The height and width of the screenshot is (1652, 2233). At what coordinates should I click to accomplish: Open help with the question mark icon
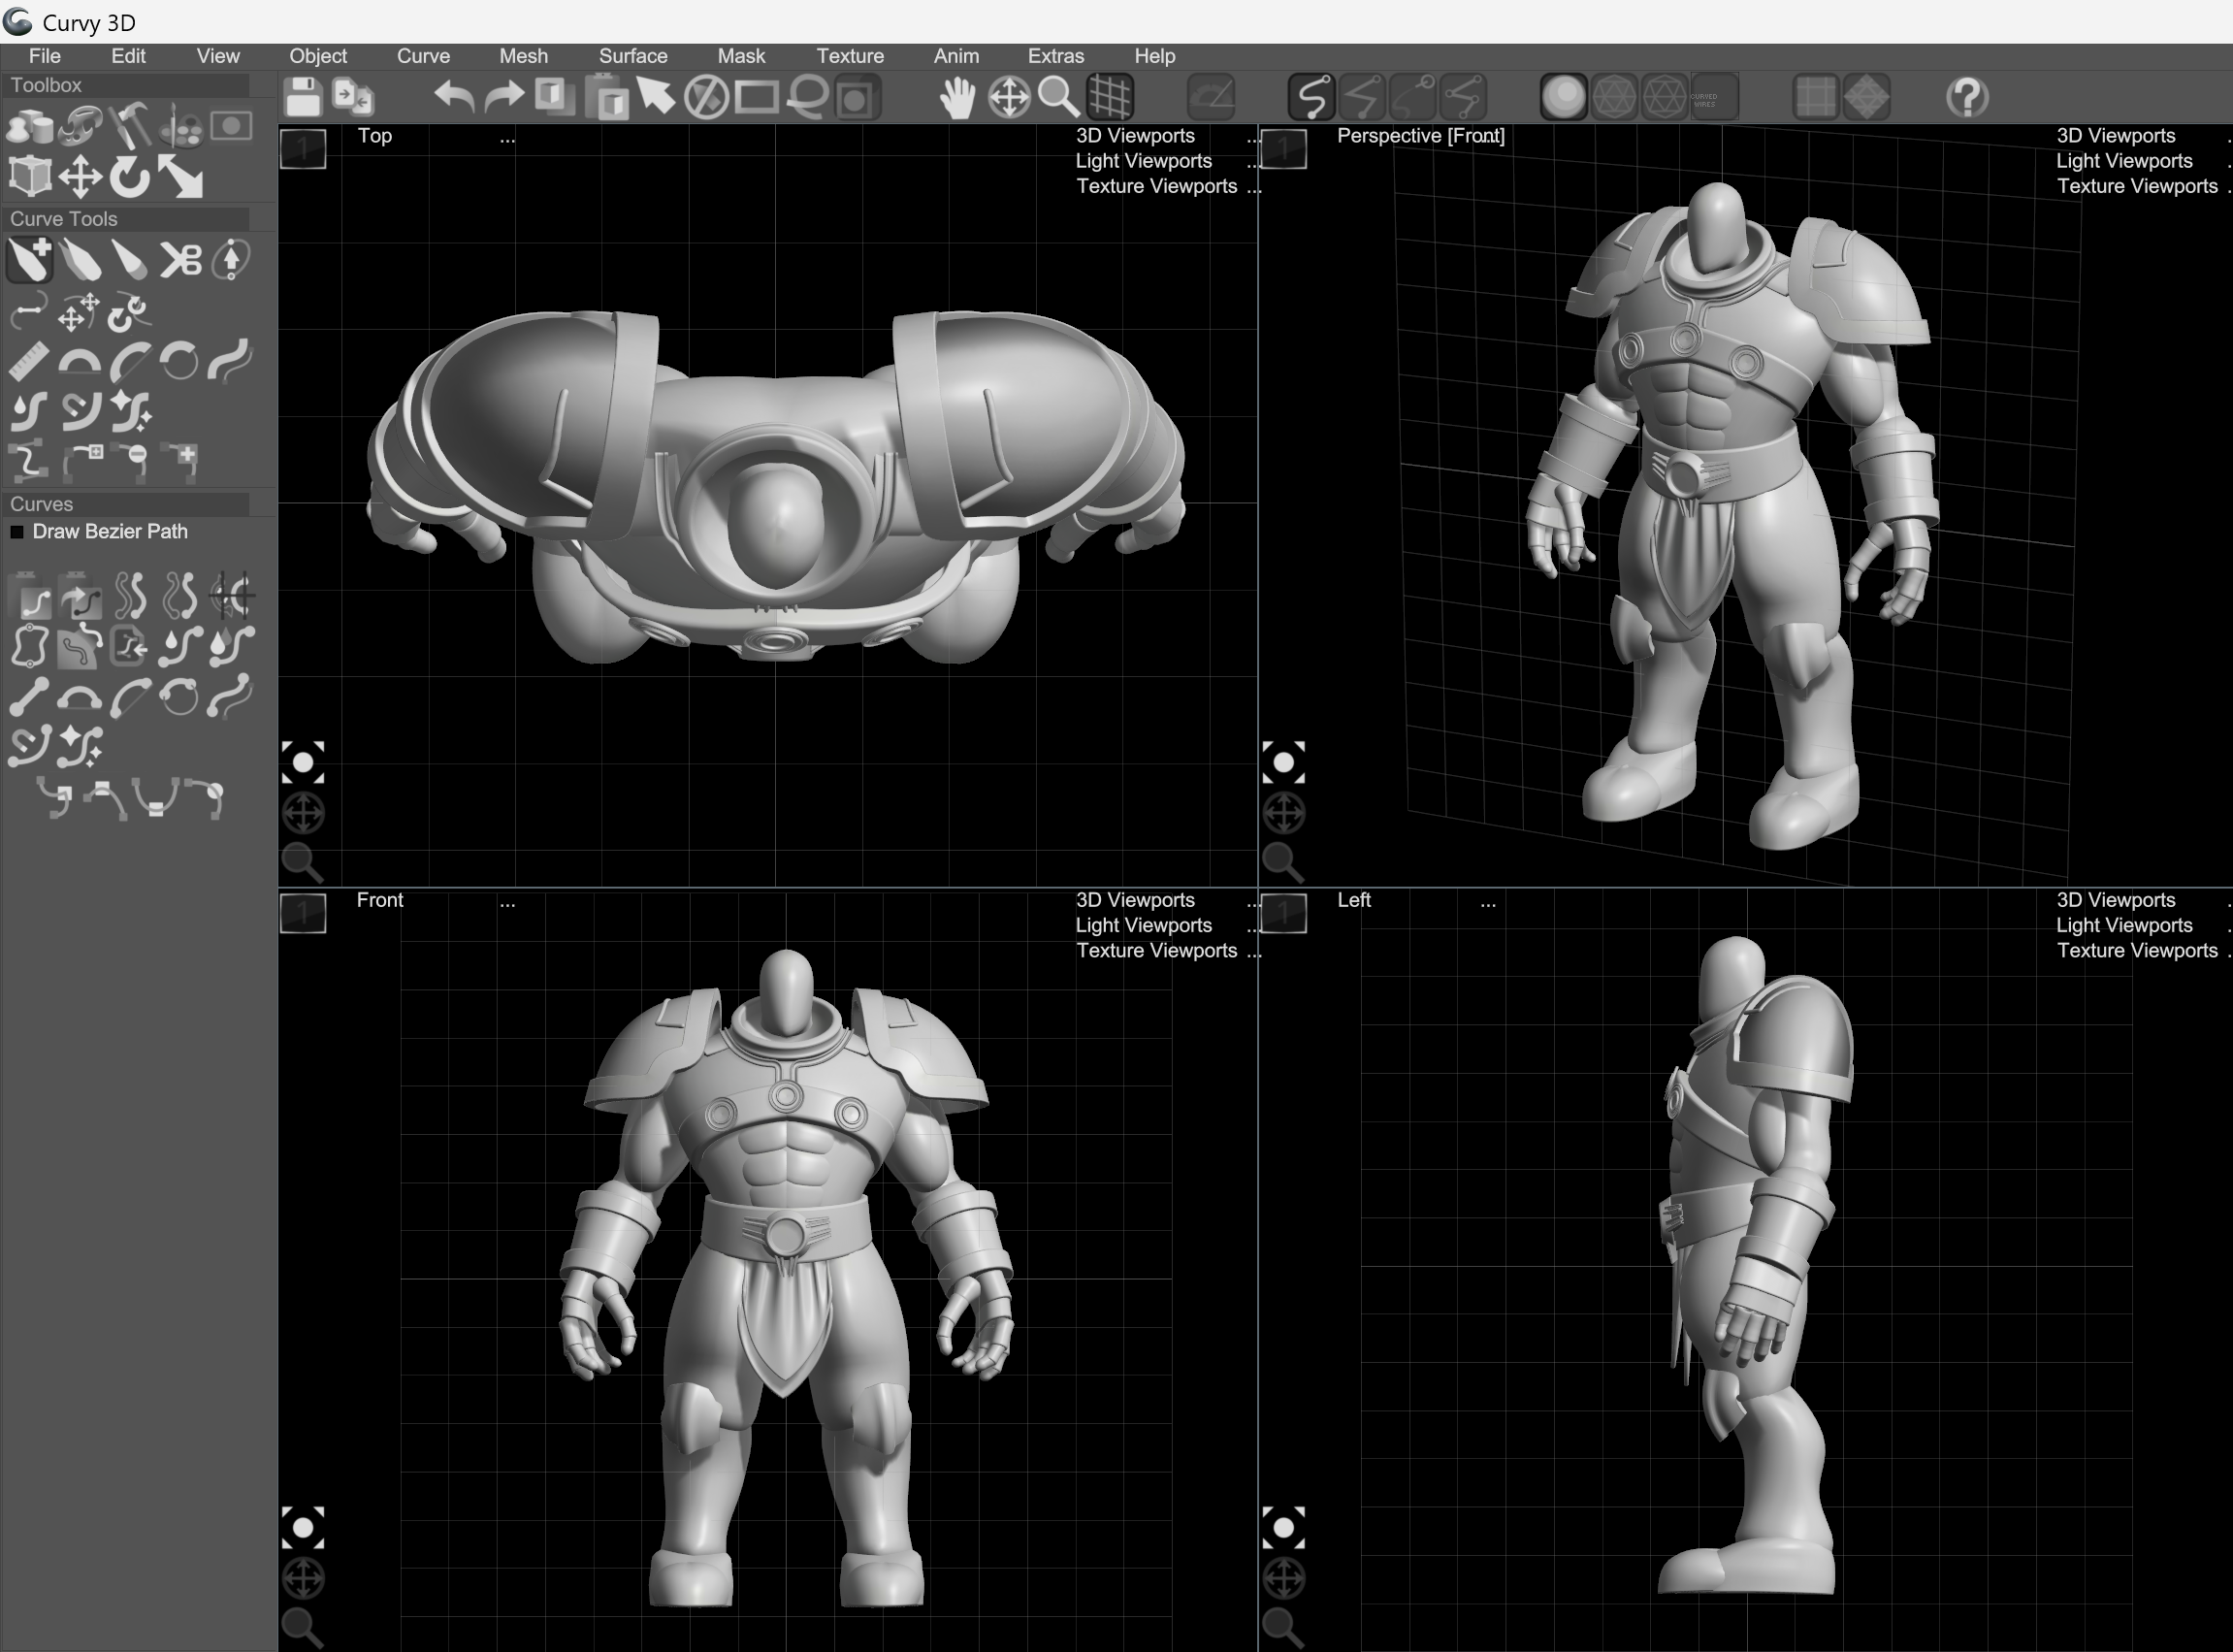click(1967, 97)
